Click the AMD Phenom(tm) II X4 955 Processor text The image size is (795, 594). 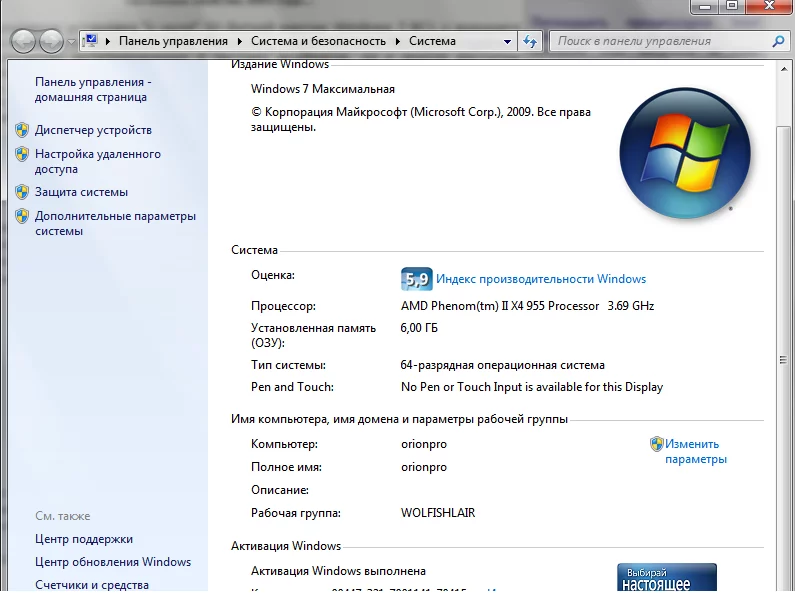point(500,306)
